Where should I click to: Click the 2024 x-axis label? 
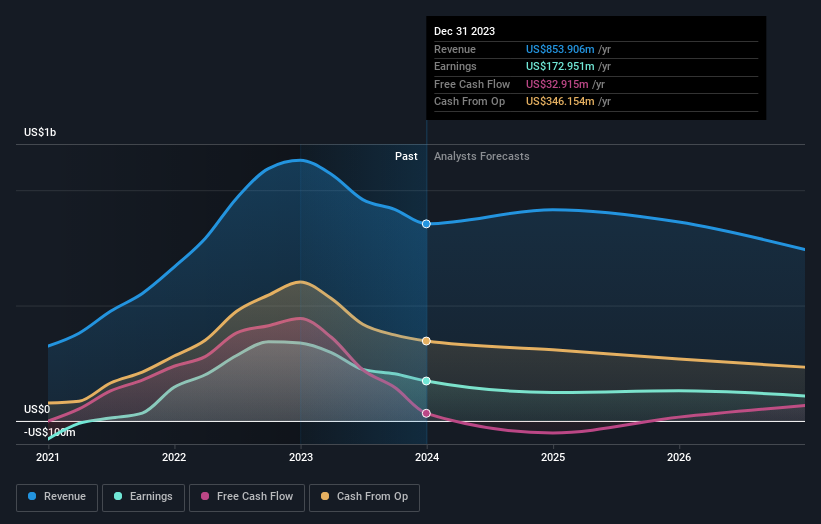[427, 458]
